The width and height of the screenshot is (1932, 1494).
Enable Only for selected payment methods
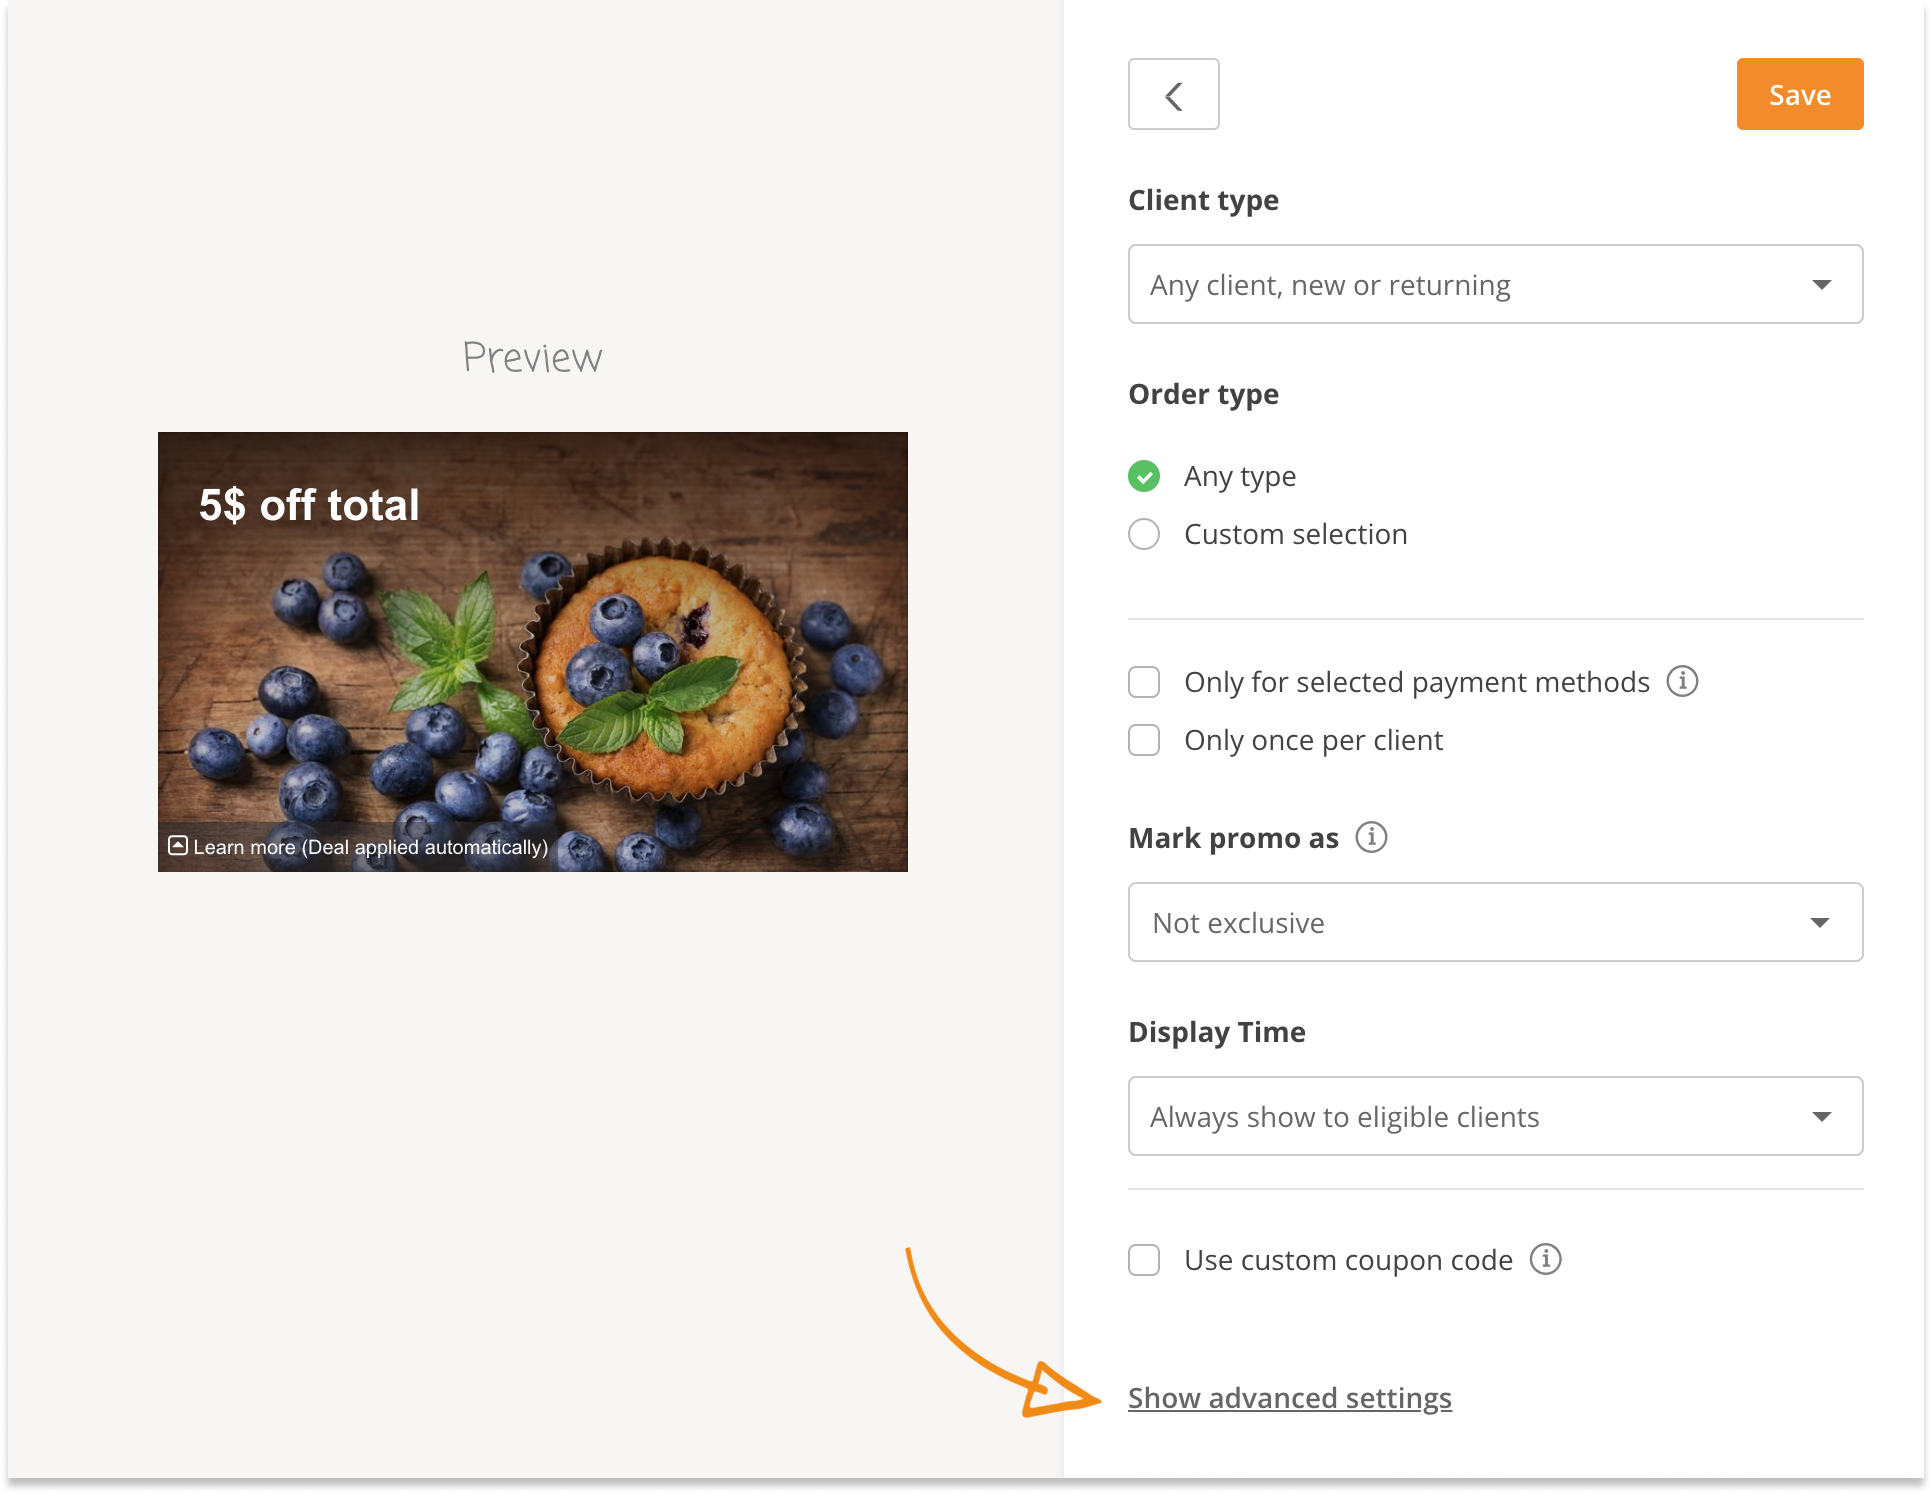[1143, 681]
